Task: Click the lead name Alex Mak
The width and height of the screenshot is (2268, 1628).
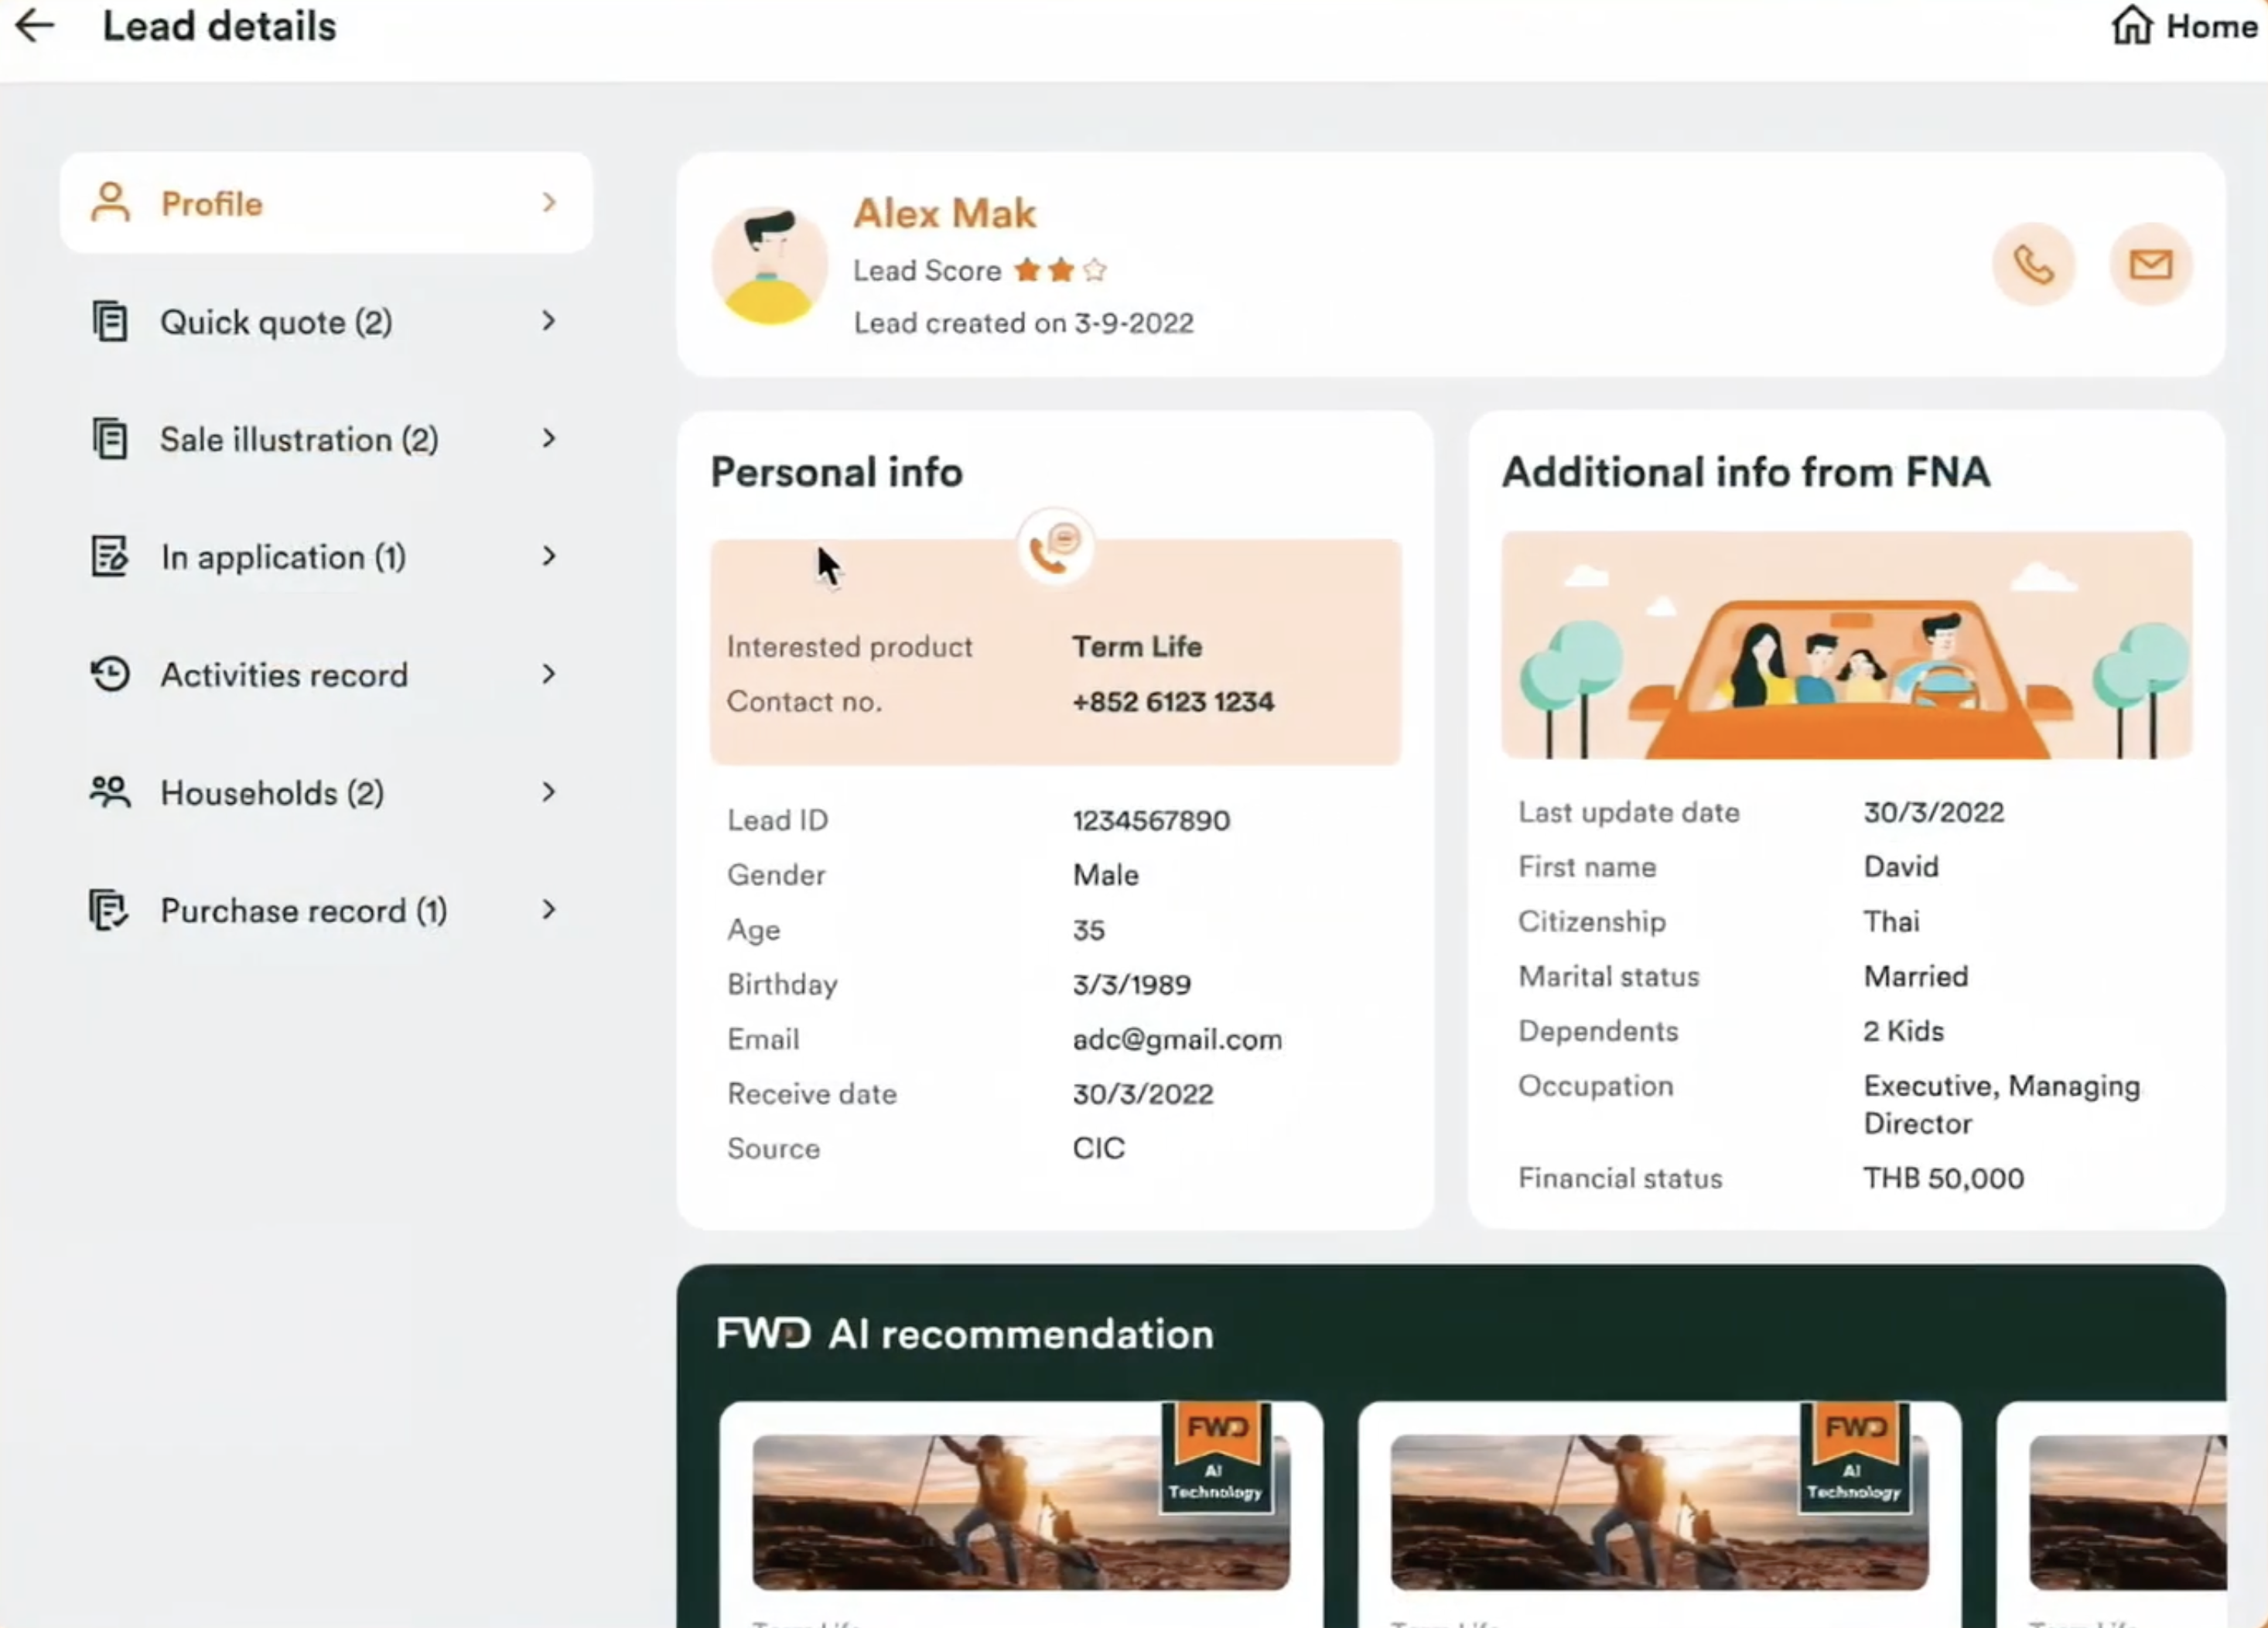Action: (x=944, y=213)
